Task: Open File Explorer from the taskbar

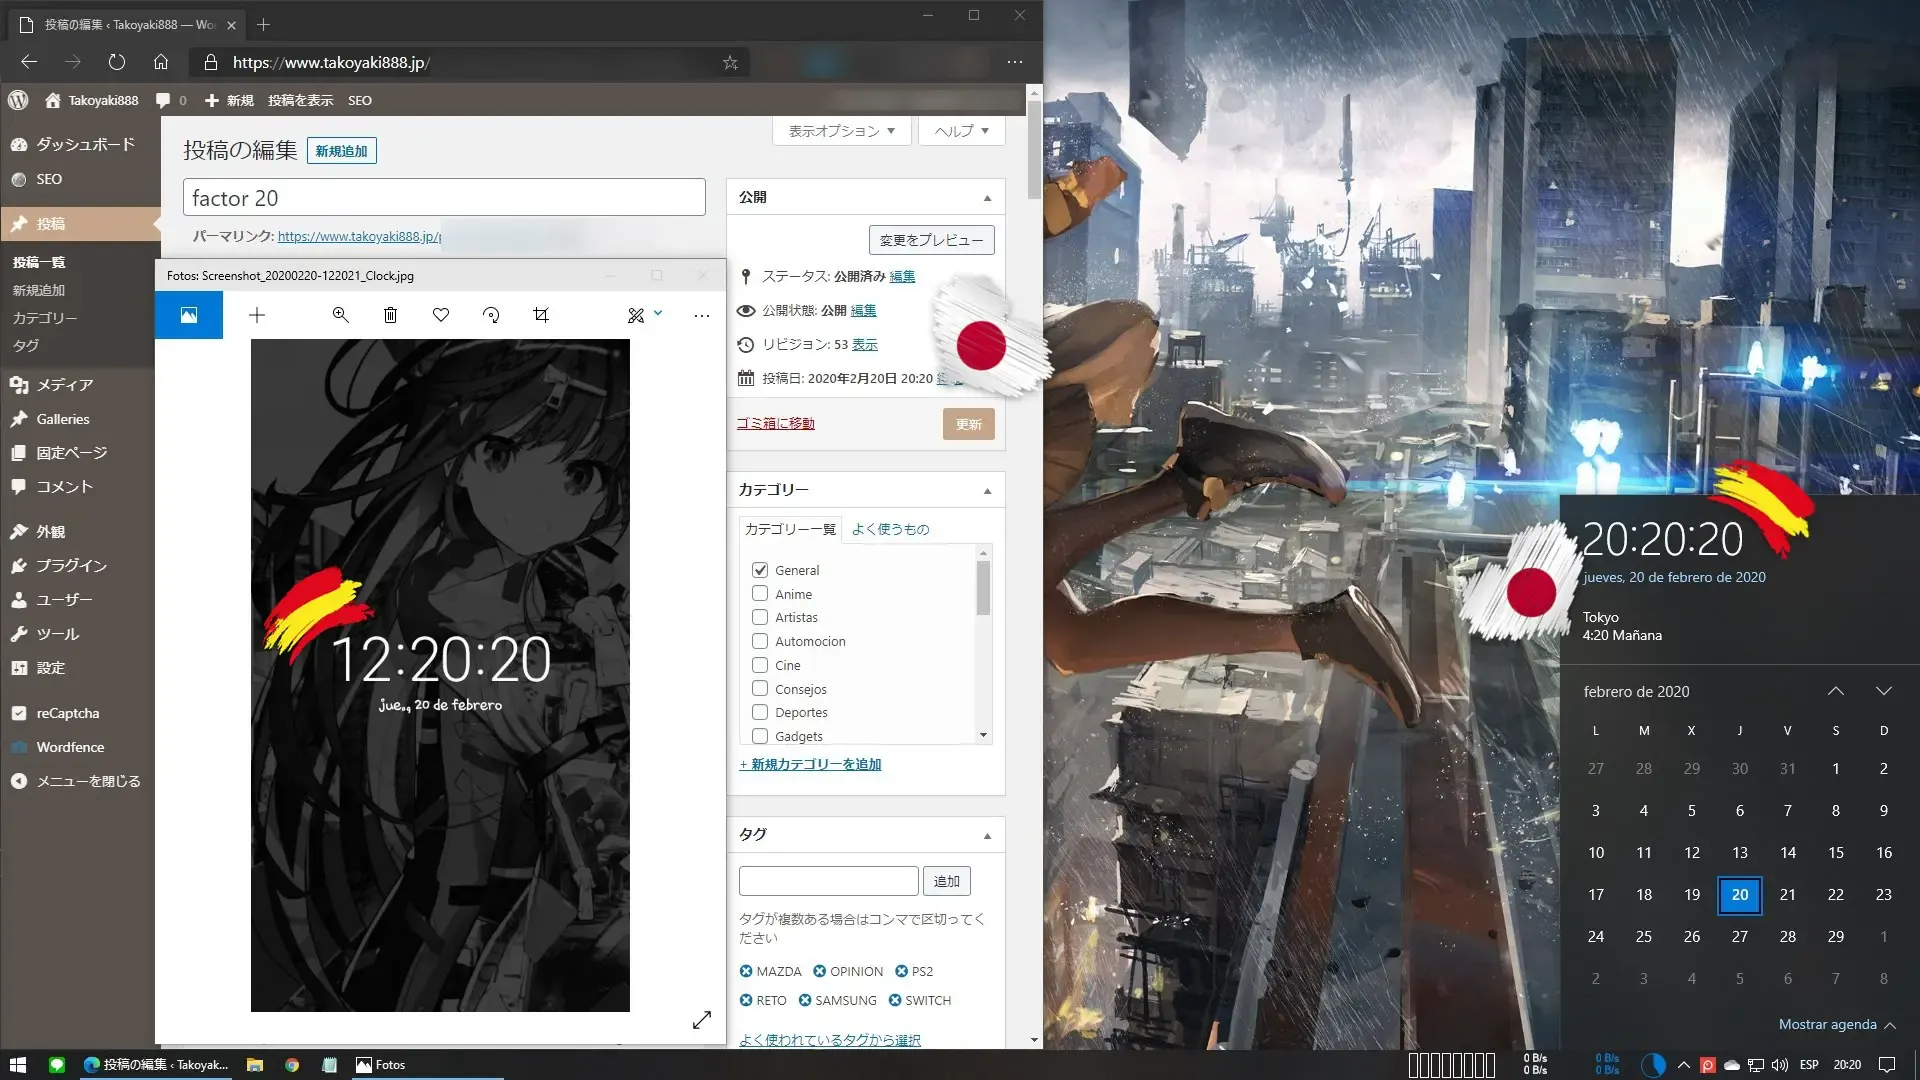Action: (x=255, y=1065)
